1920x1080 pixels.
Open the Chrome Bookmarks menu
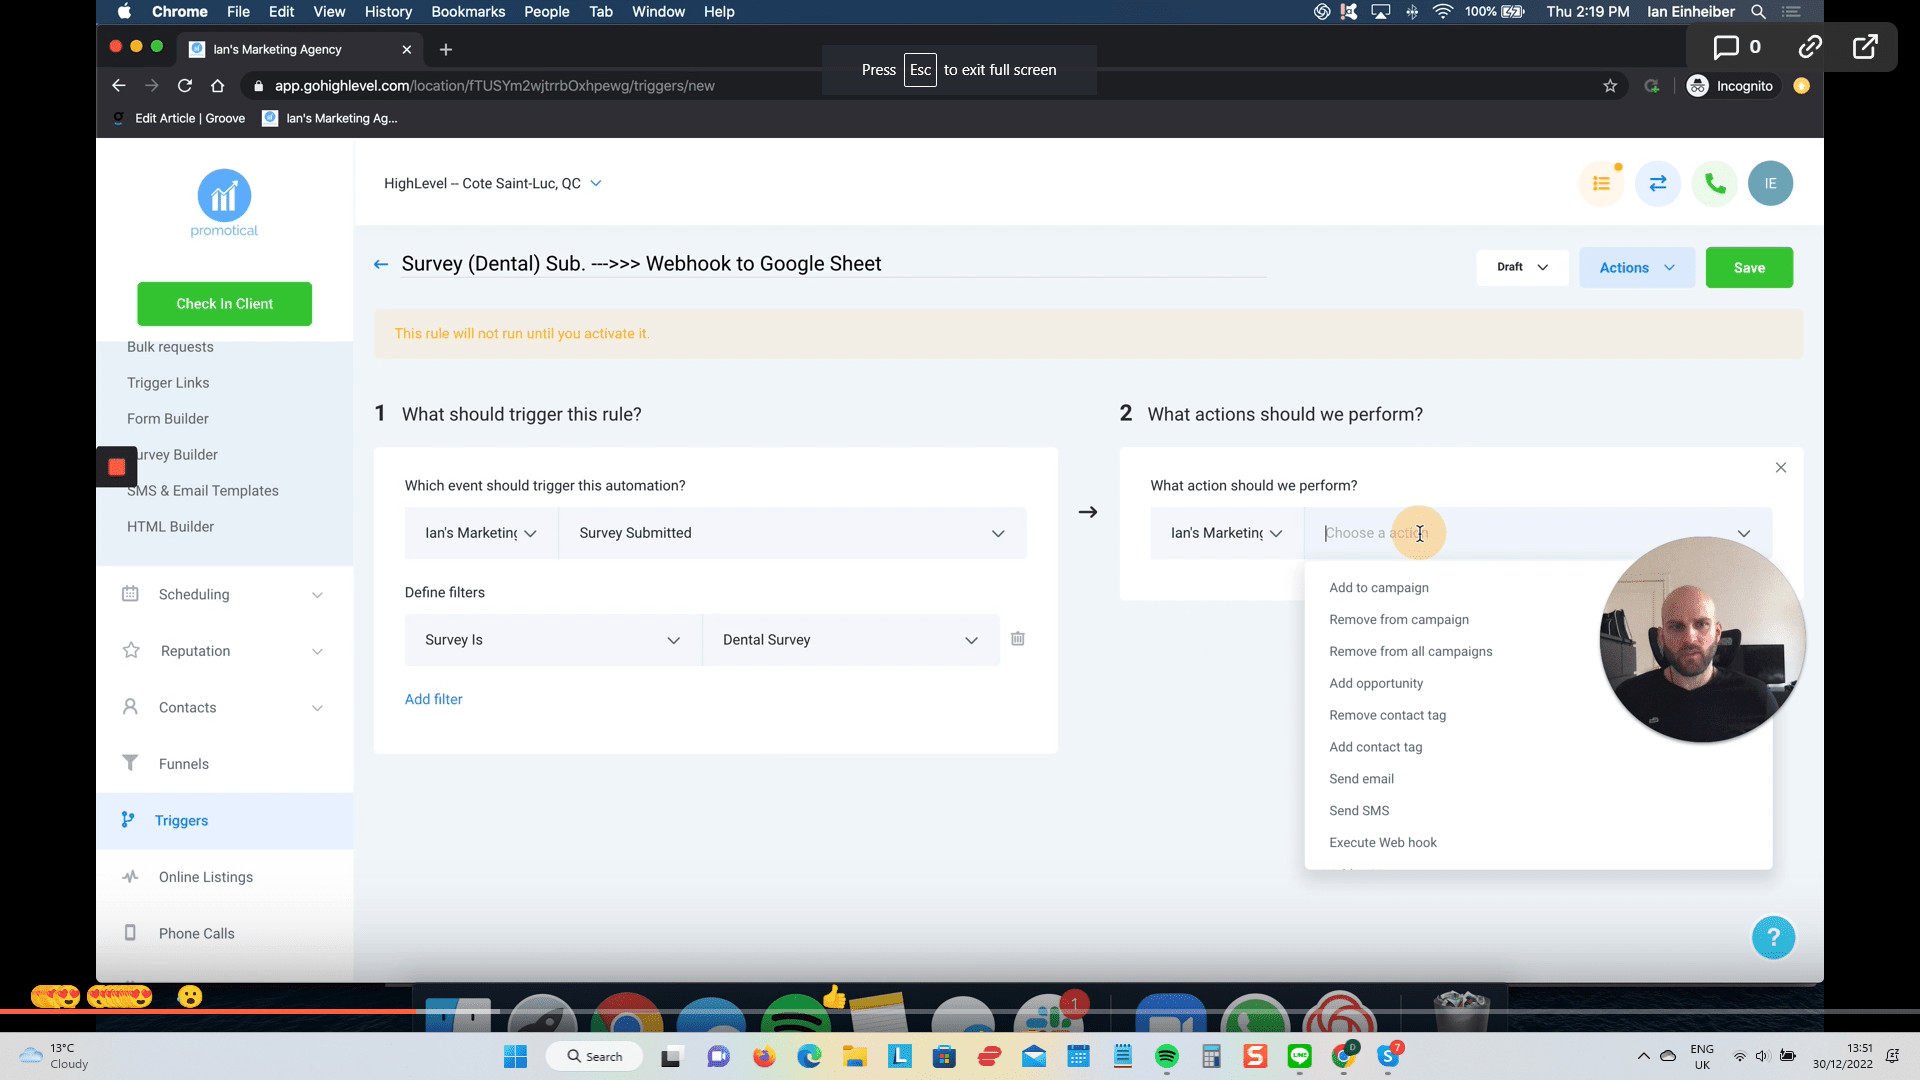pyautogui.click(x=468, y=12)
